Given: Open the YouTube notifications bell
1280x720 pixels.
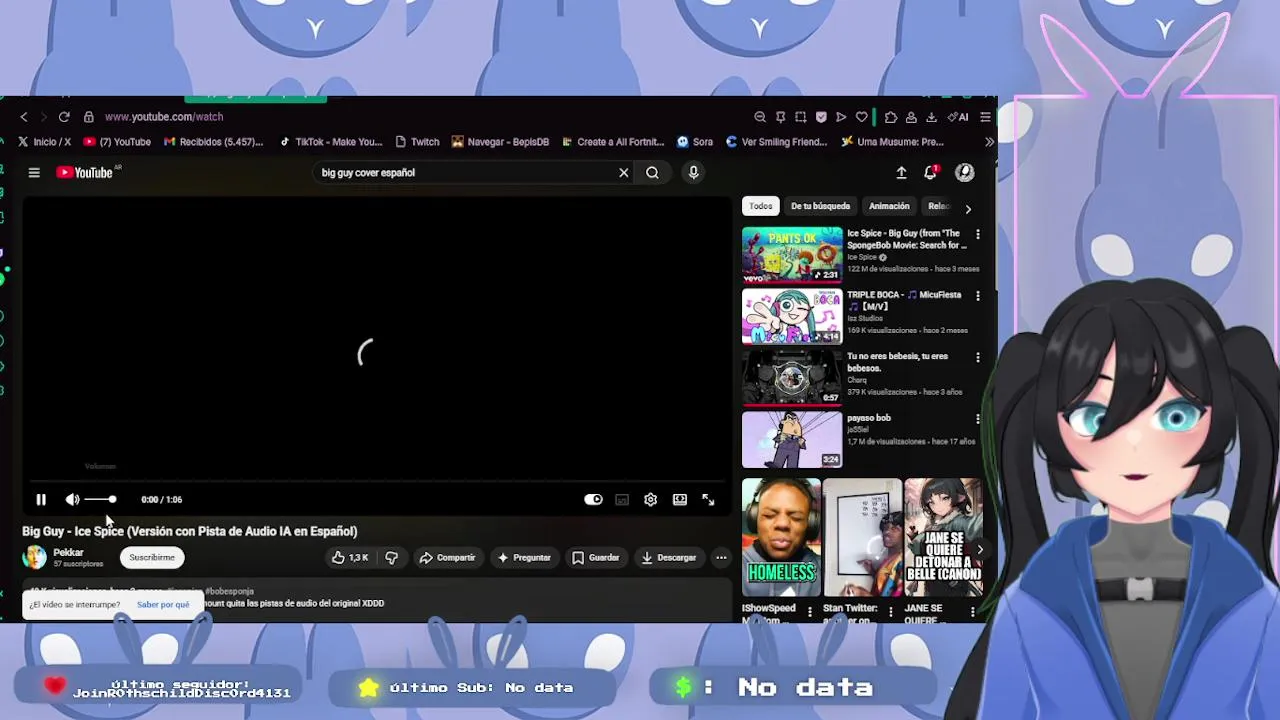Looking at the screenshot, I should [x=931, y=172].
